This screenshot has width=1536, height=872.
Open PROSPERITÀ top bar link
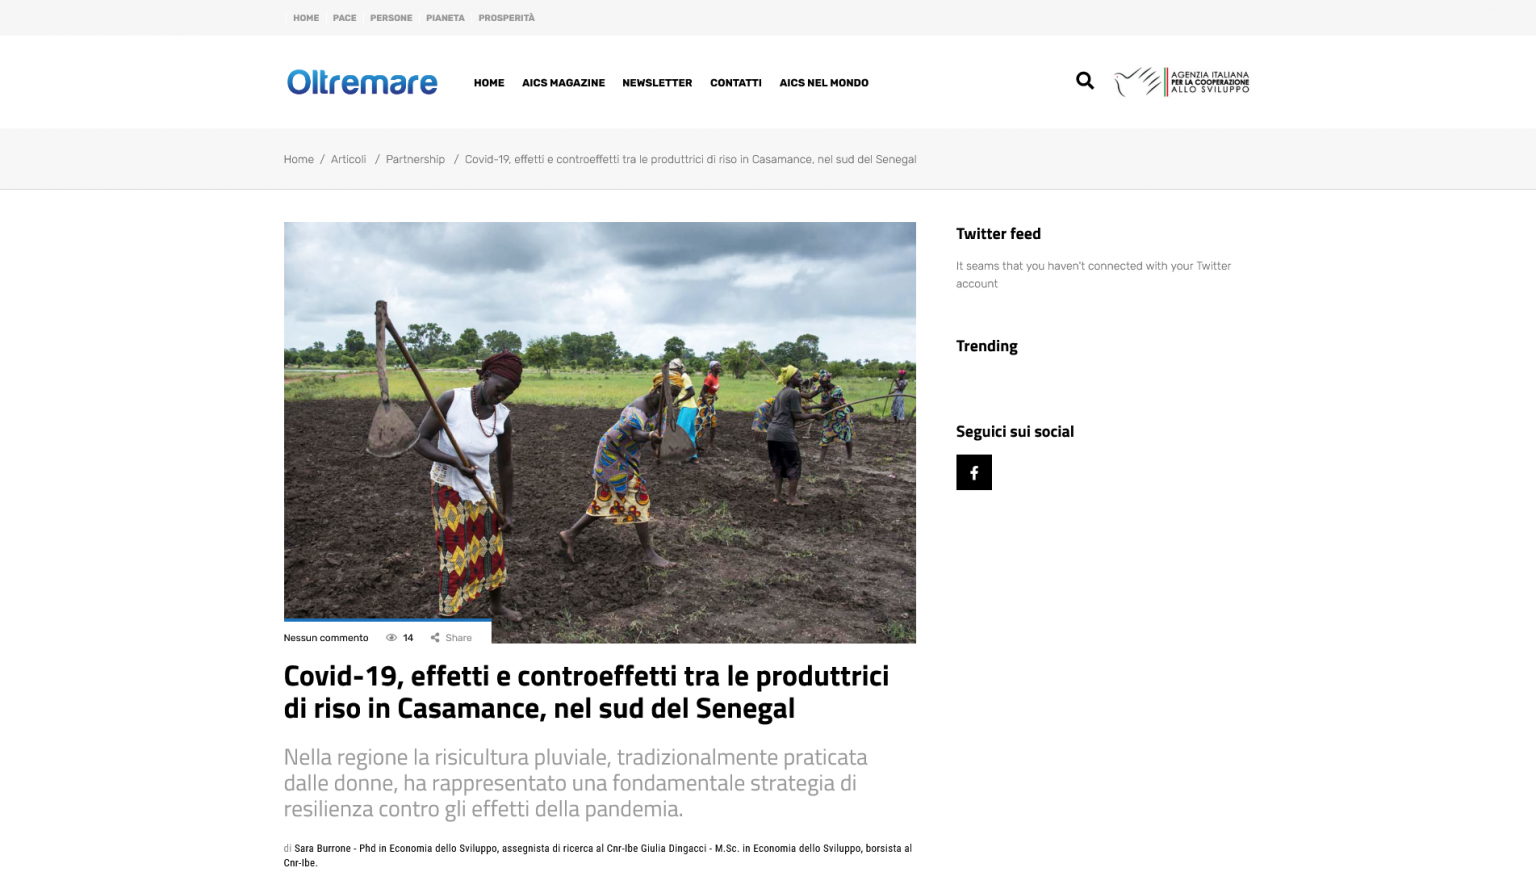[506, 18]
